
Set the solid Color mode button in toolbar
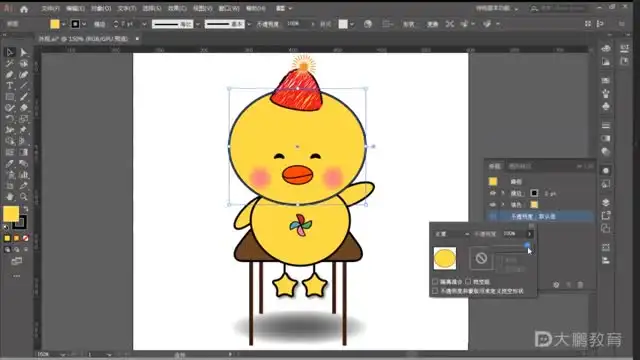(7, 238)
